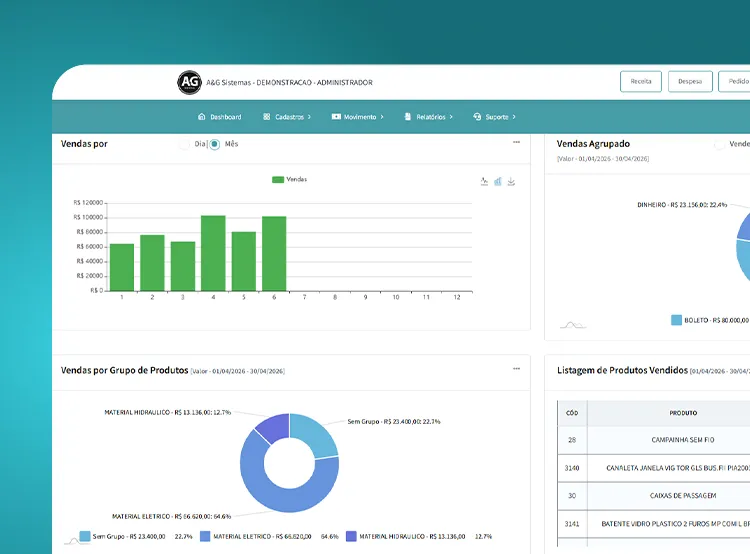Toggle the green Vendas legend swatch
The height and width of the screenshot is (554, 750).
(278, 179)
